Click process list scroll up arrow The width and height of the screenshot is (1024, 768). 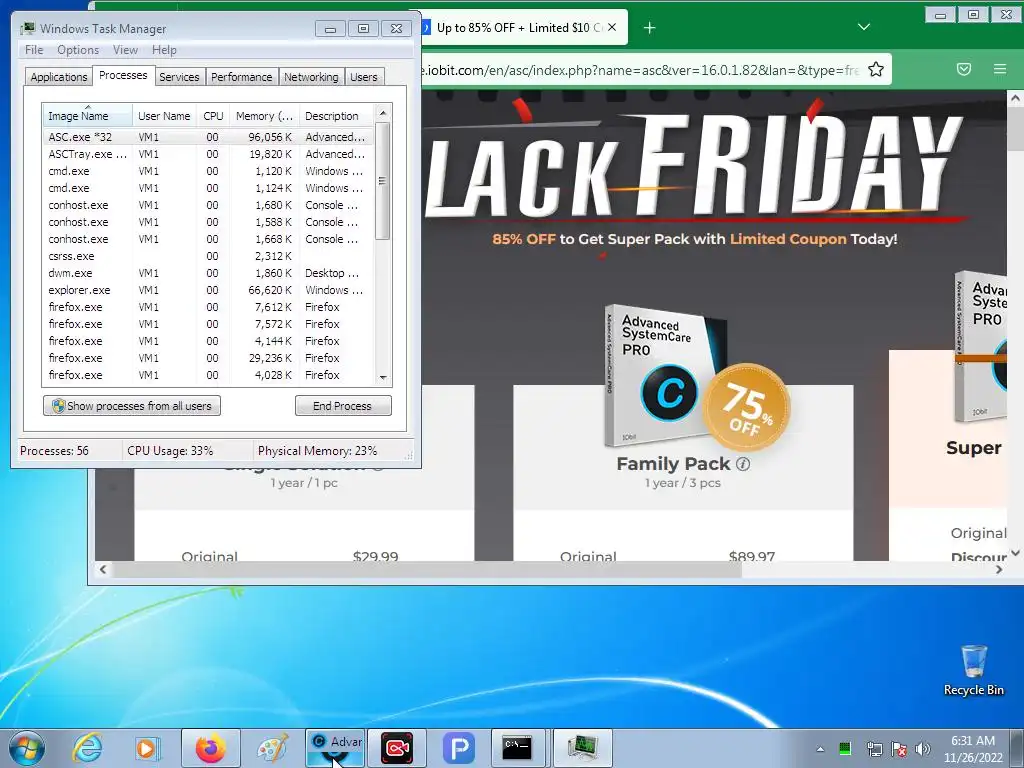383,113
